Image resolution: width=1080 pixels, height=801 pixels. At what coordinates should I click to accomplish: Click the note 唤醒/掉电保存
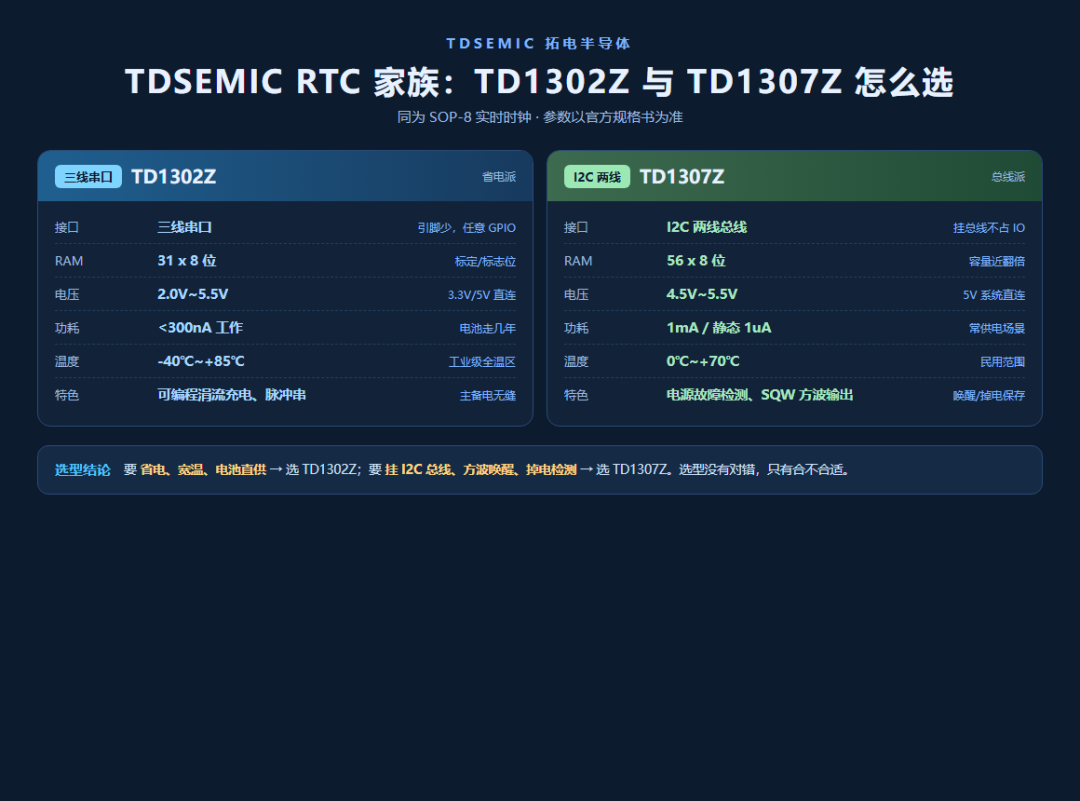989,396
